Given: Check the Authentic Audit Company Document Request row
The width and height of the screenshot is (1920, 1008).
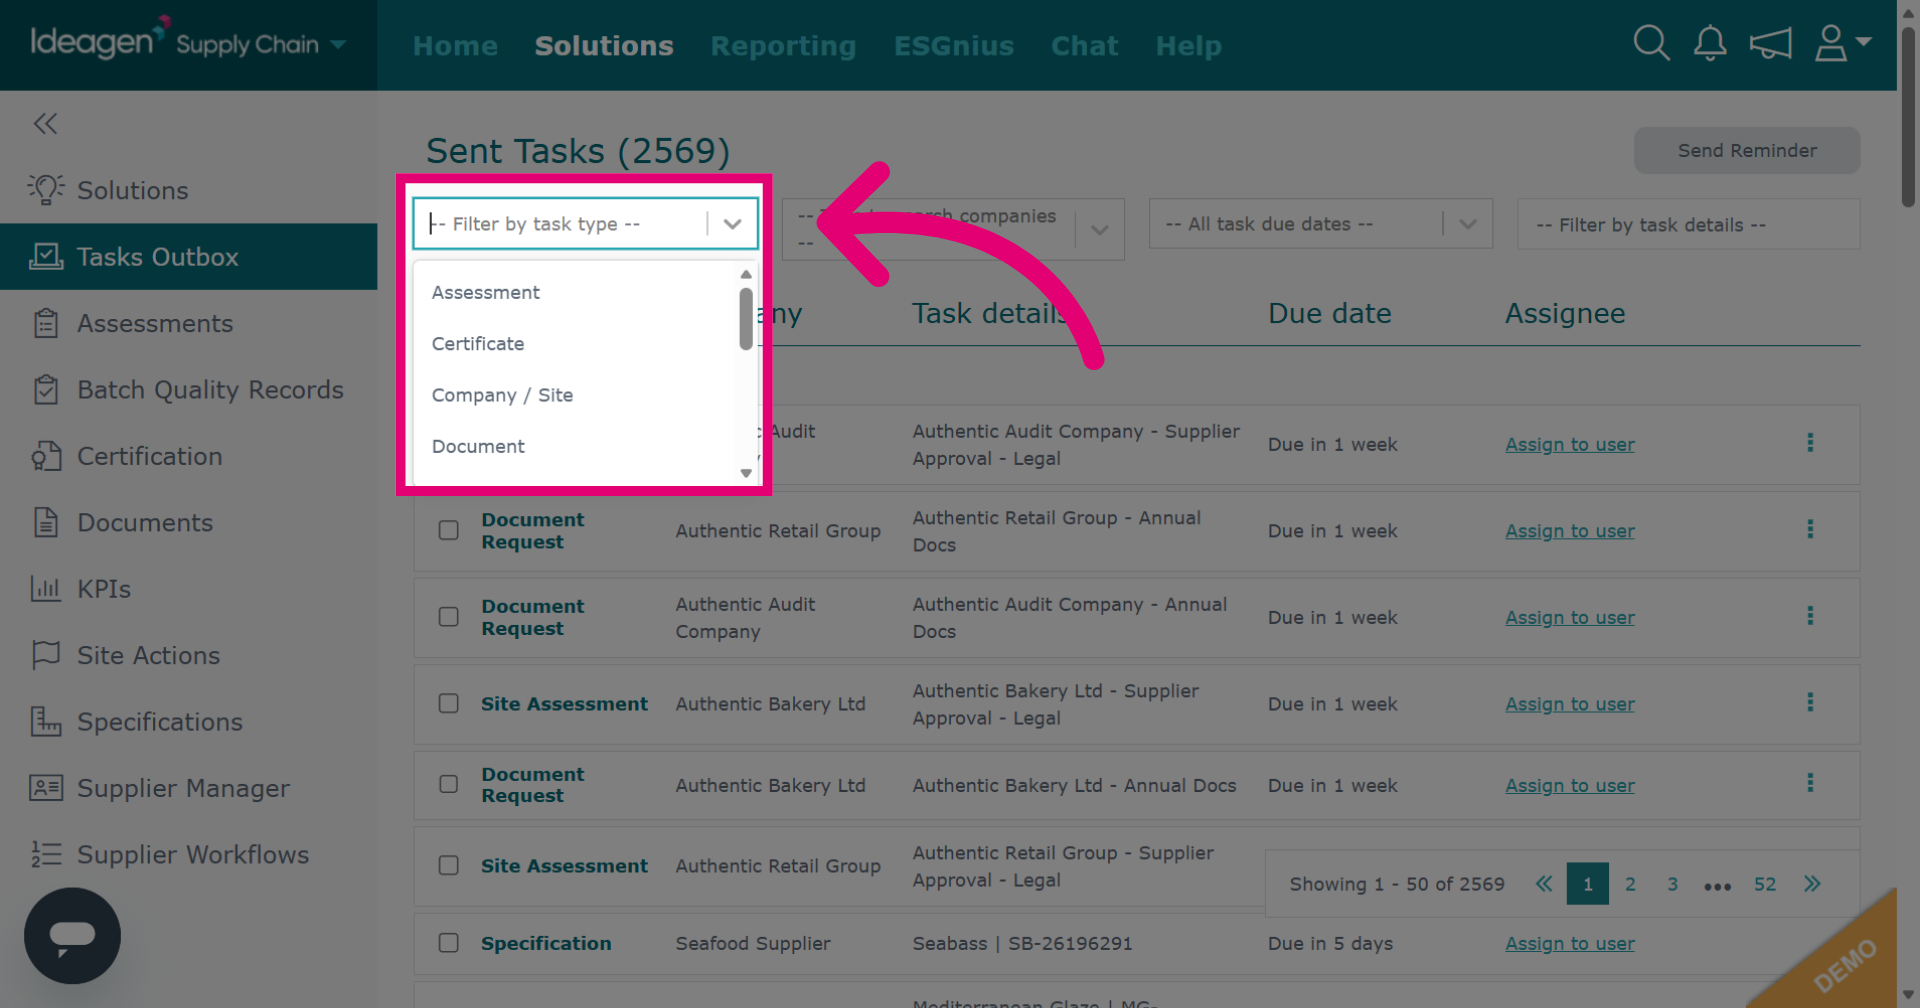Looking at the screenshot, I should [x=449, y=617].
